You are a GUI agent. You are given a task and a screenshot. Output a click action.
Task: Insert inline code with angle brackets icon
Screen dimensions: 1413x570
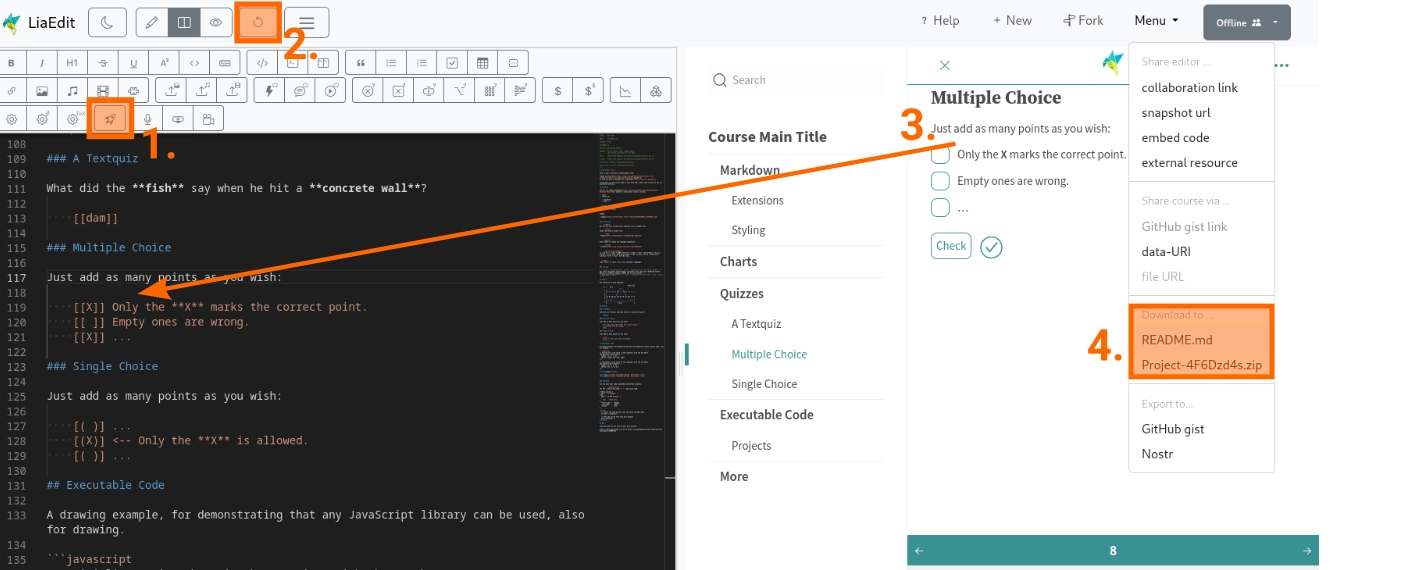(x=194, y=63)
